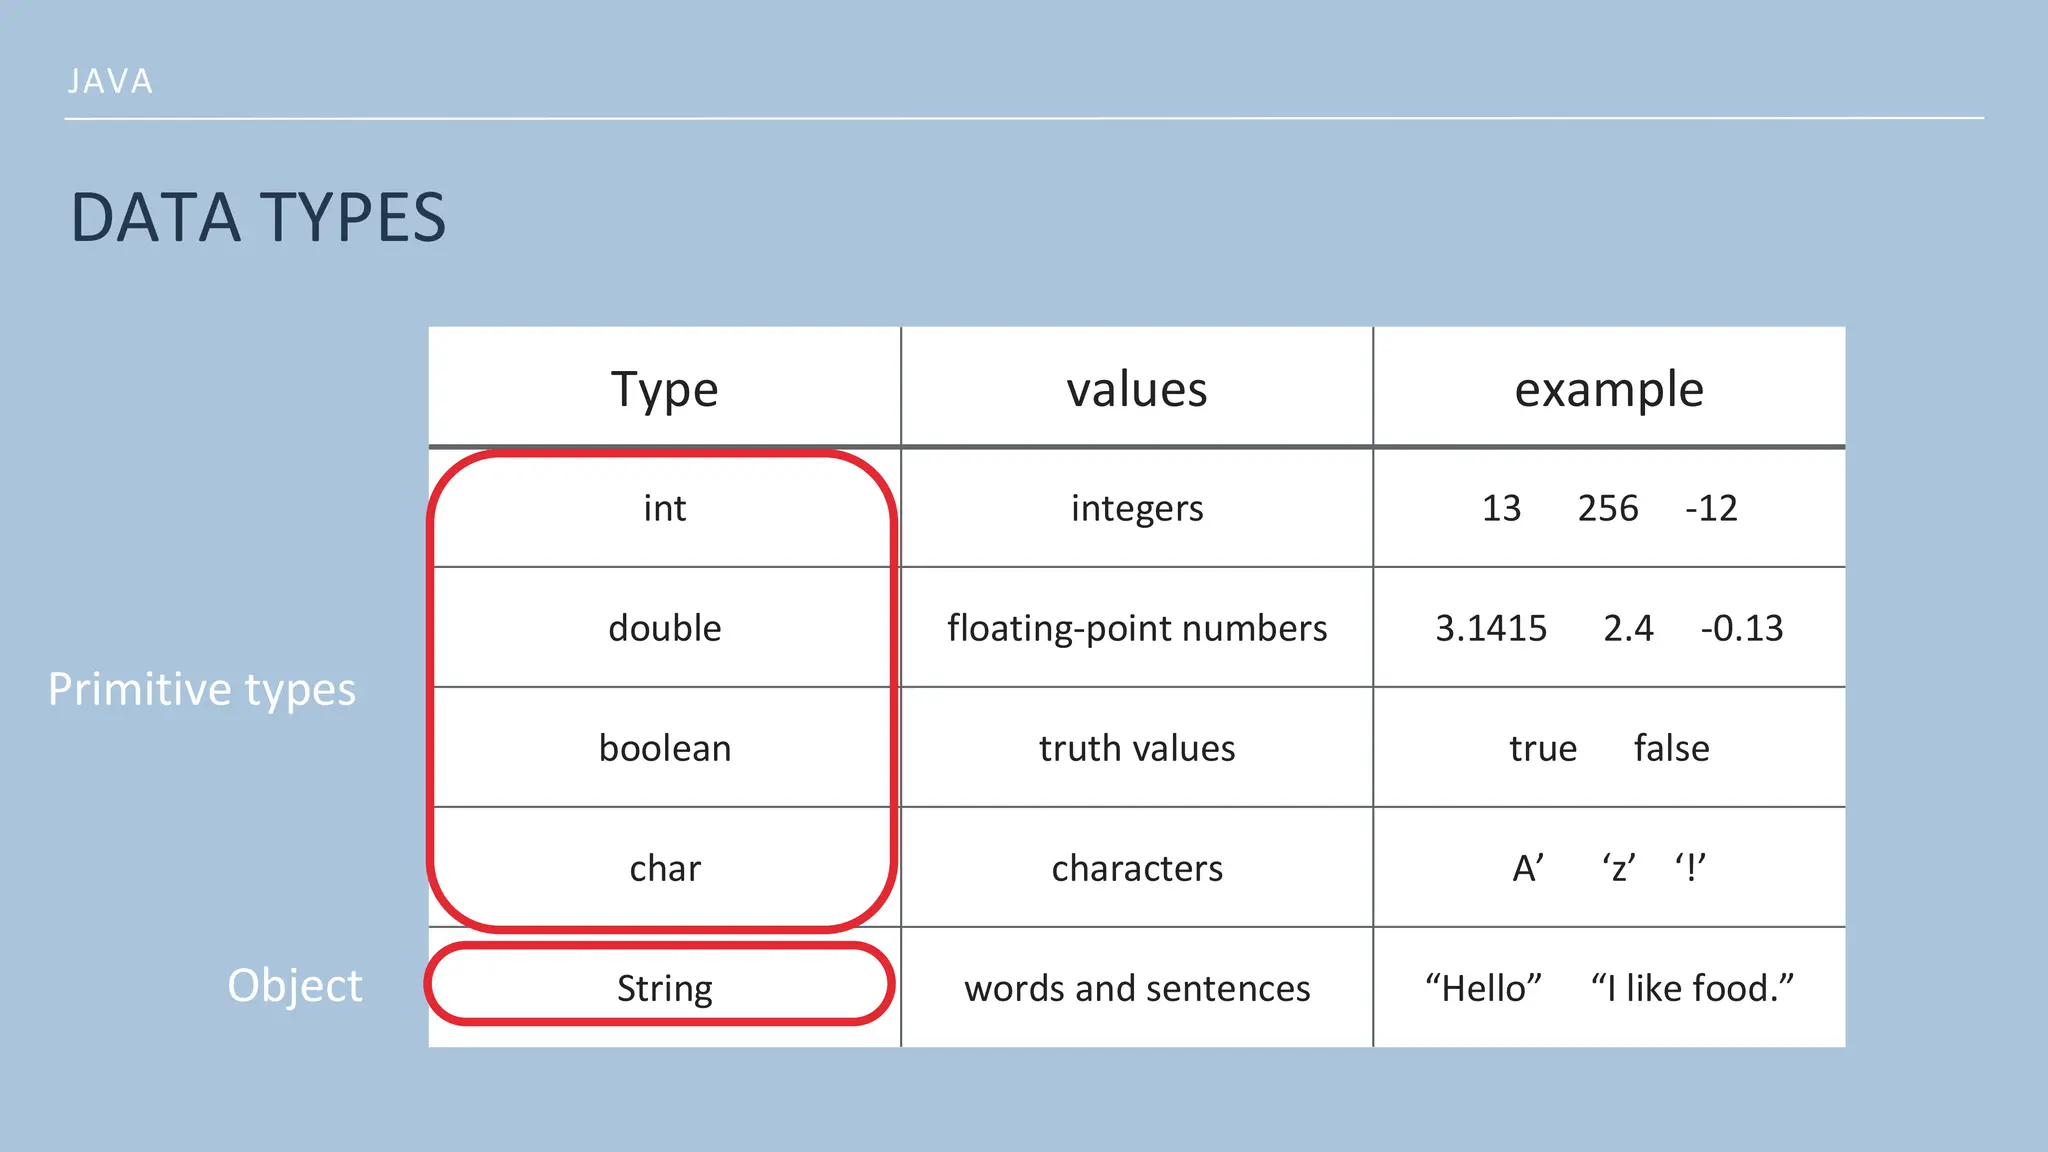The height and width of the screenshot is (1152, 2048).
Task: Click the 3.1415 example value
Action: point(1490,628)
